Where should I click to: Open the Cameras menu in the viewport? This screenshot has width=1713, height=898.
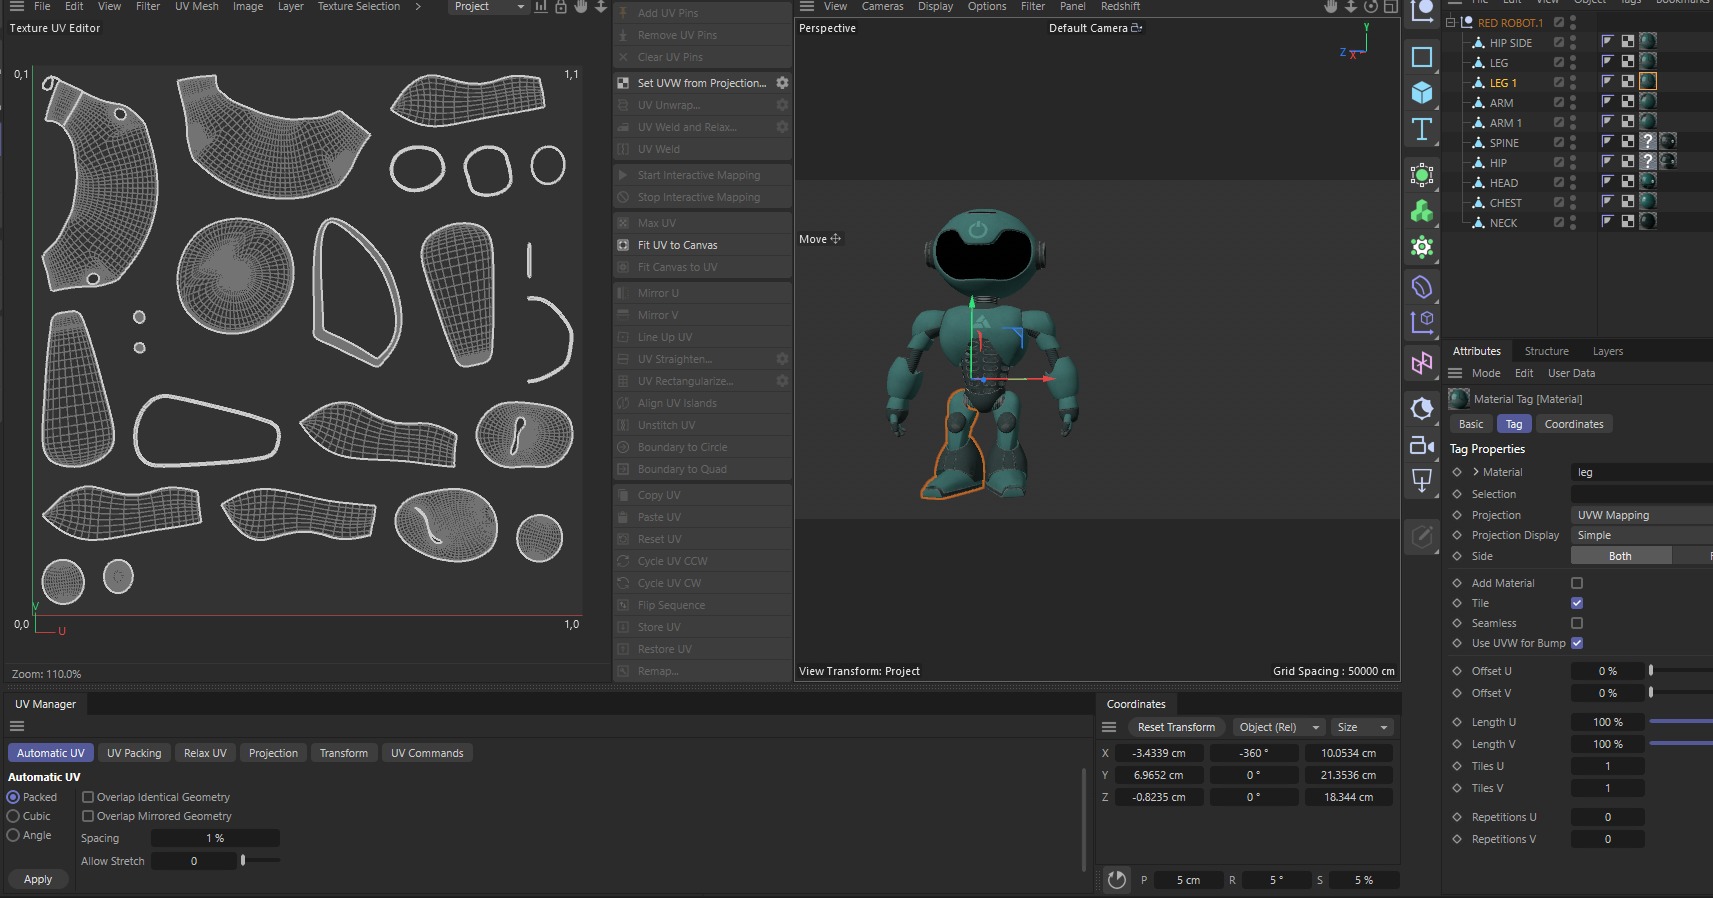[882, 7]
